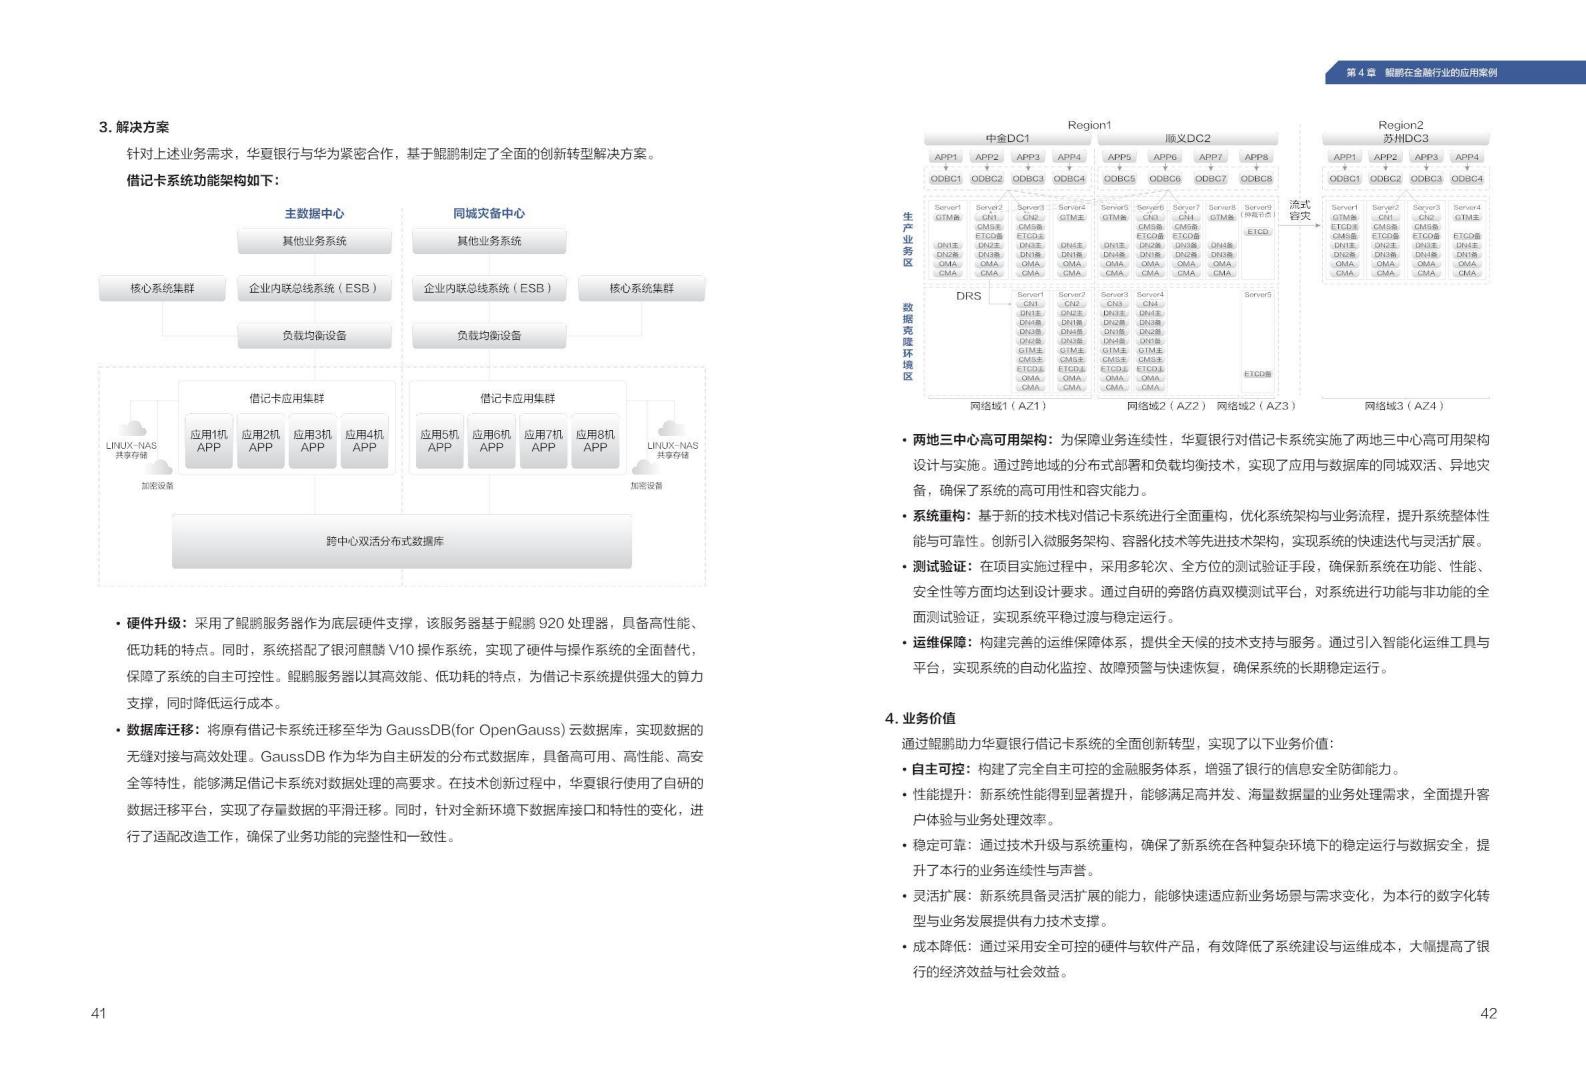Click the 硬件升级 bullet heading

pos(156,623)
